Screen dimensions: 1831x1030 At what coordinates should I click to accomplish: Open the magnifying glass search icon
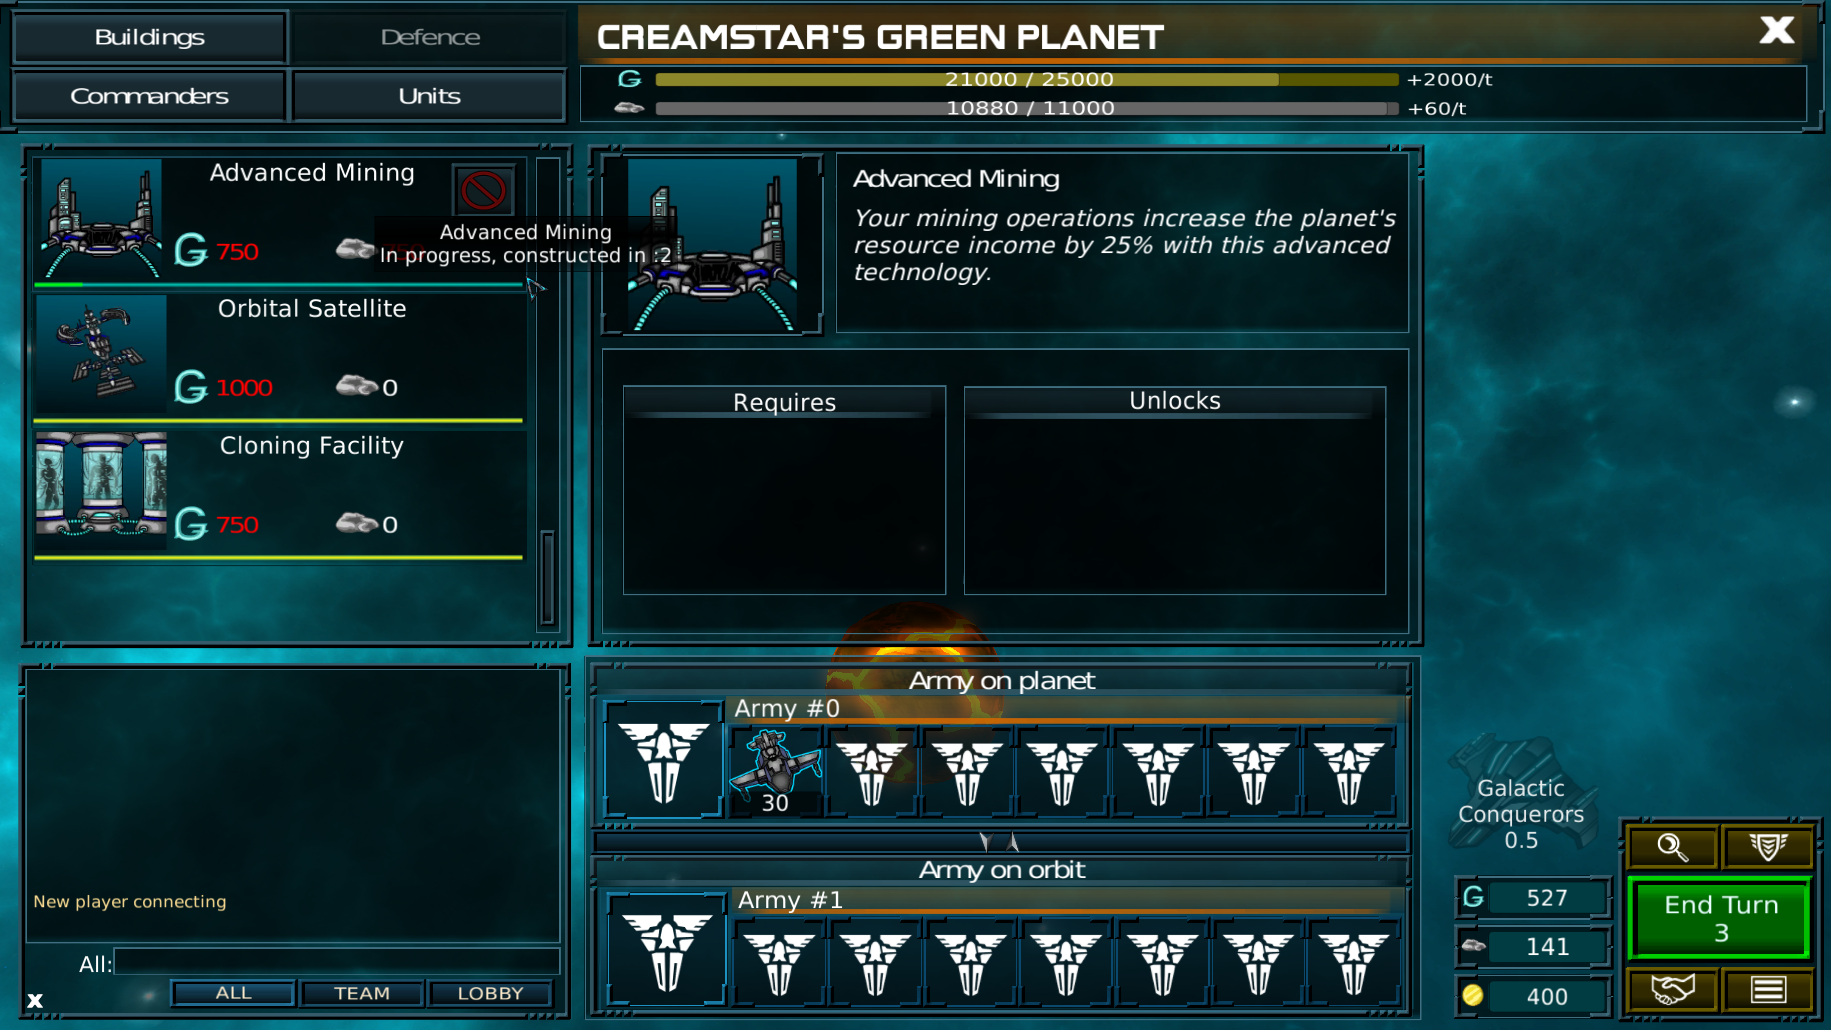coord(1672,847)
